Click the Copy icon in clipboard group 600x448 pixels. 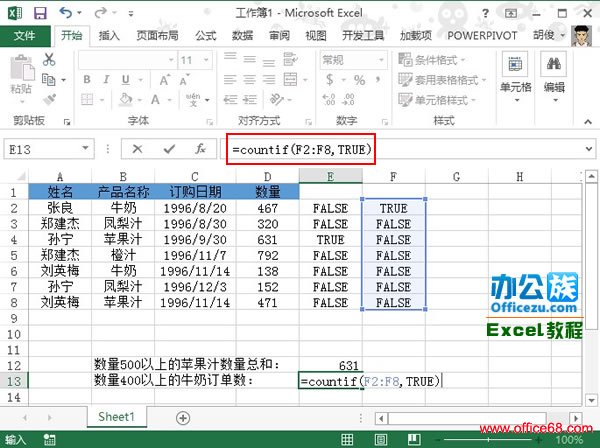[x=49, y=80]
